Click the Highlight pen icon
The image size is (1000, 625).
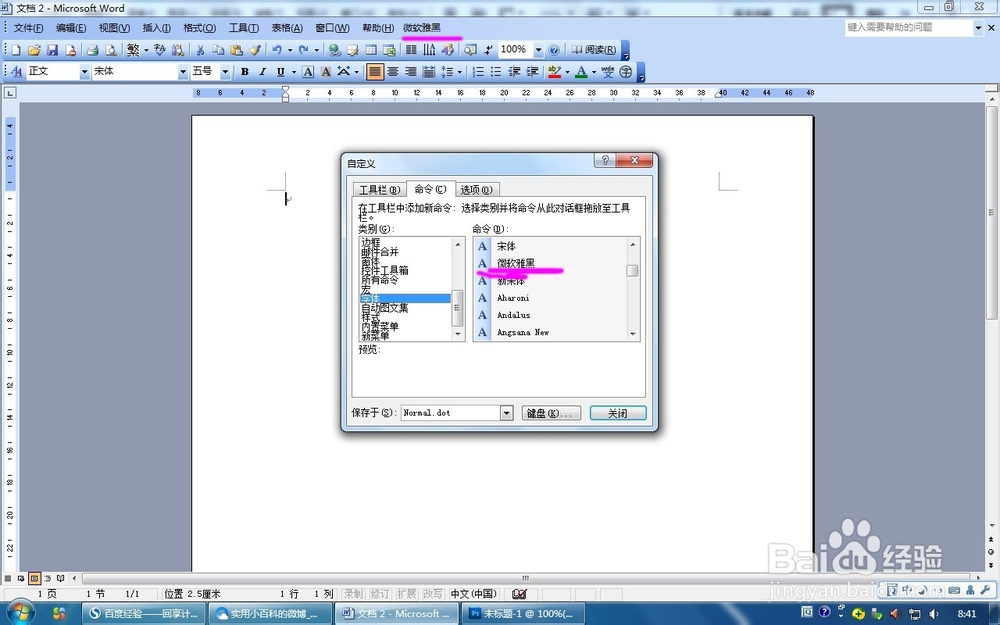(554, 71)
